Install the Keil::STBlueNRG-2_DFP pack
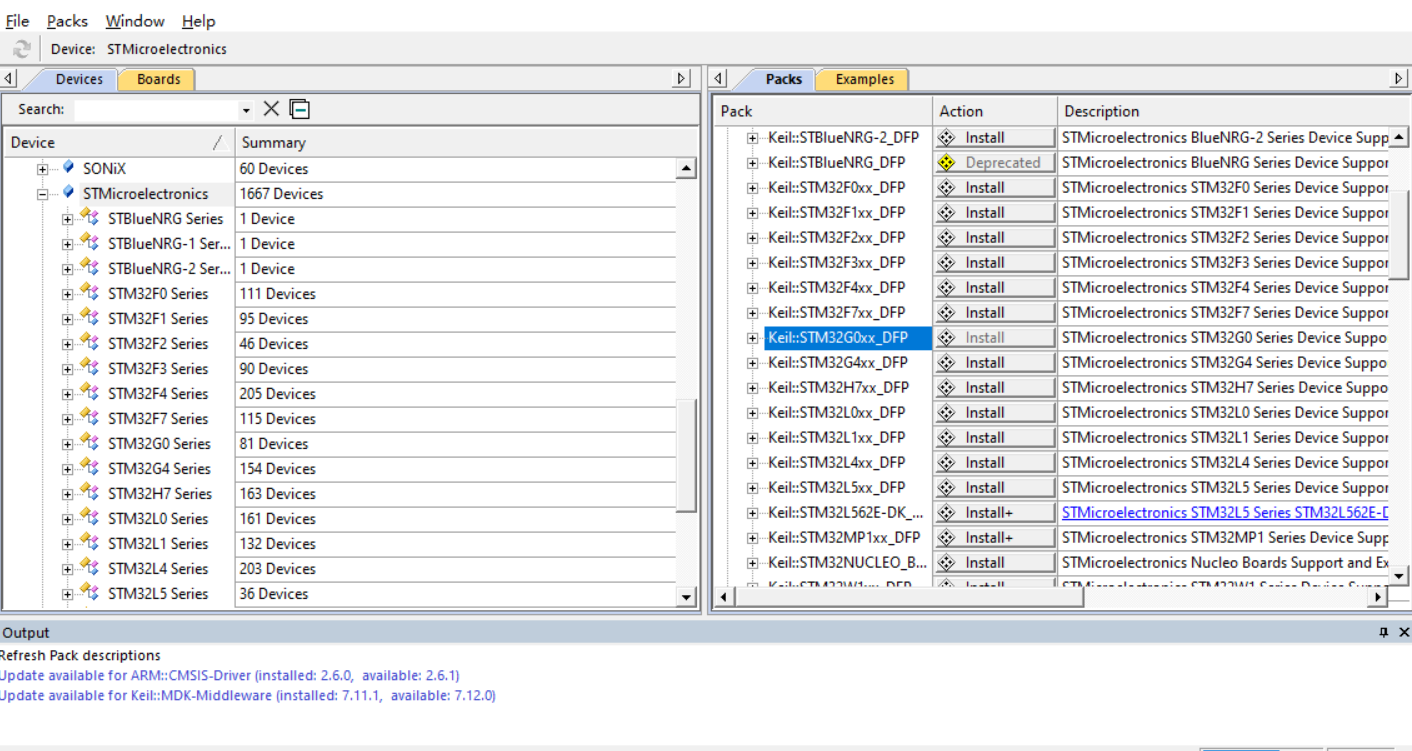This screenshot has width=1412, height=751. (995, 137)
